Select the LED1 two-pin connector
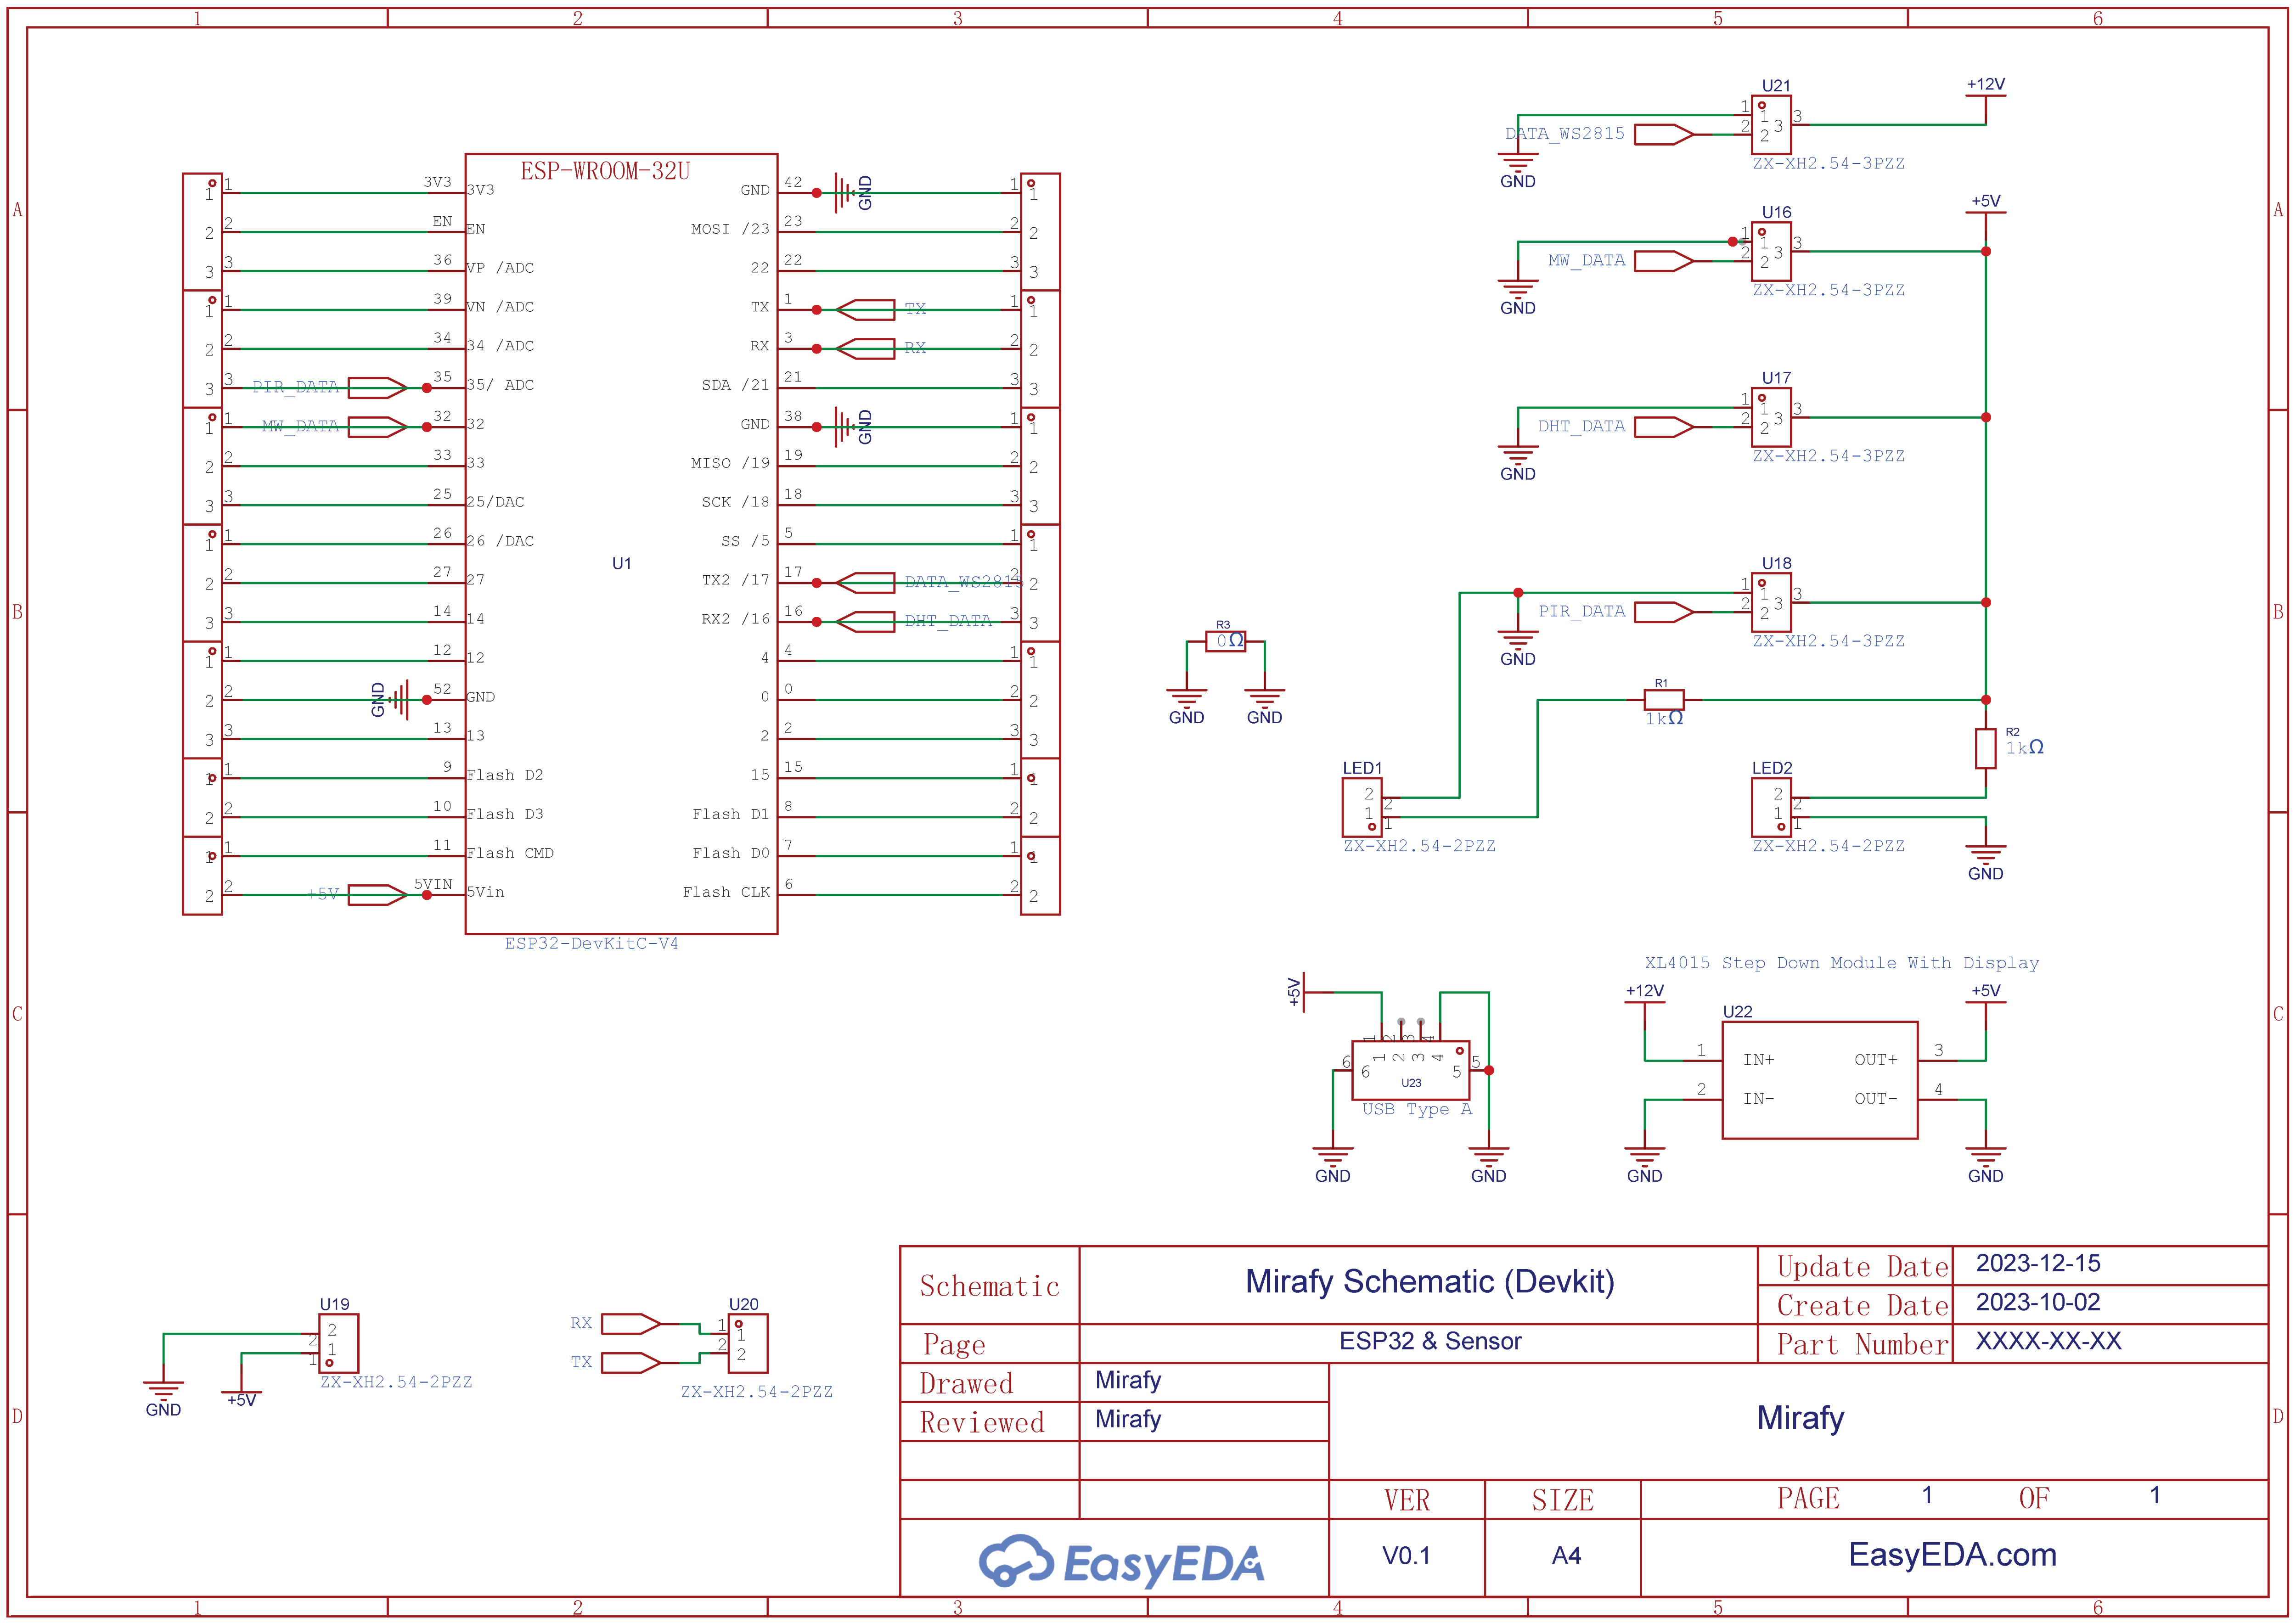The image size is (2296, 1623). pos(1361,807)
